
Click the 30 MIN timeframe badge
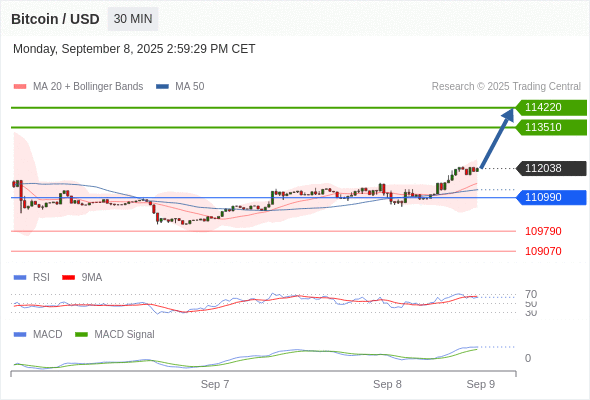point(133,19)
